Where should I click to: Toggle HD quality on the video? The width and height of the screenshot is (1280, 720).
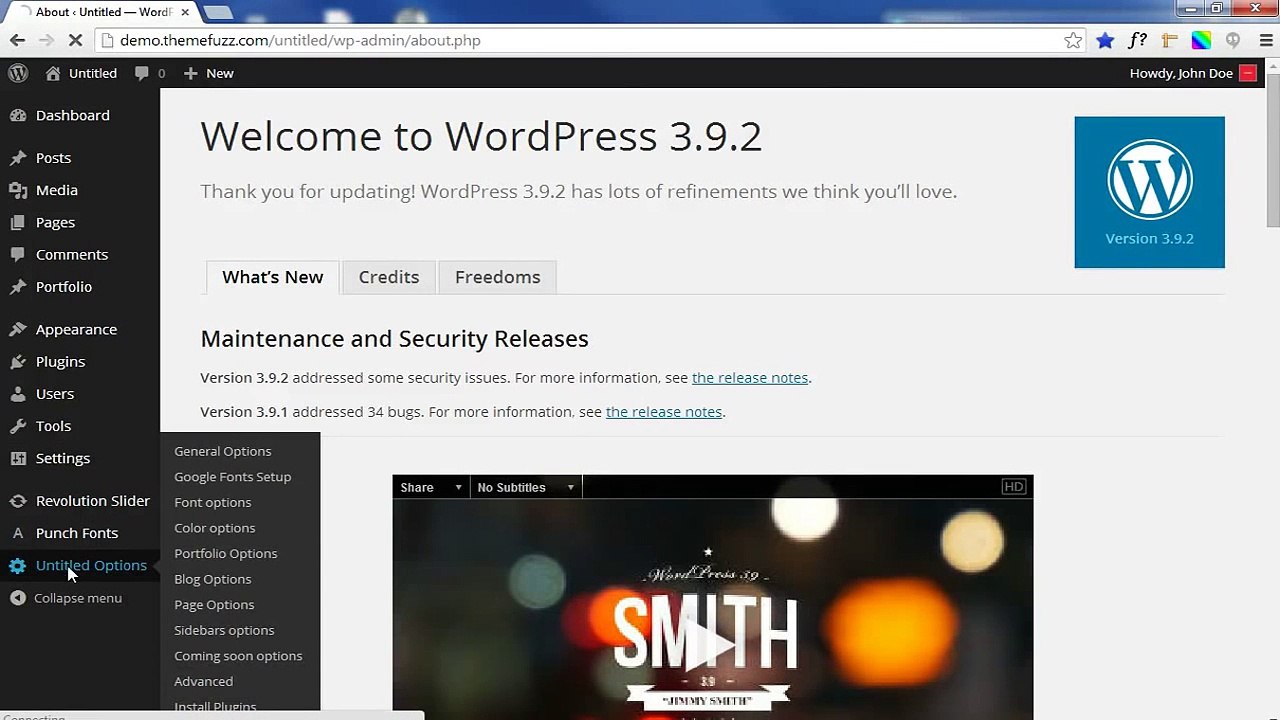point(1014,487)
